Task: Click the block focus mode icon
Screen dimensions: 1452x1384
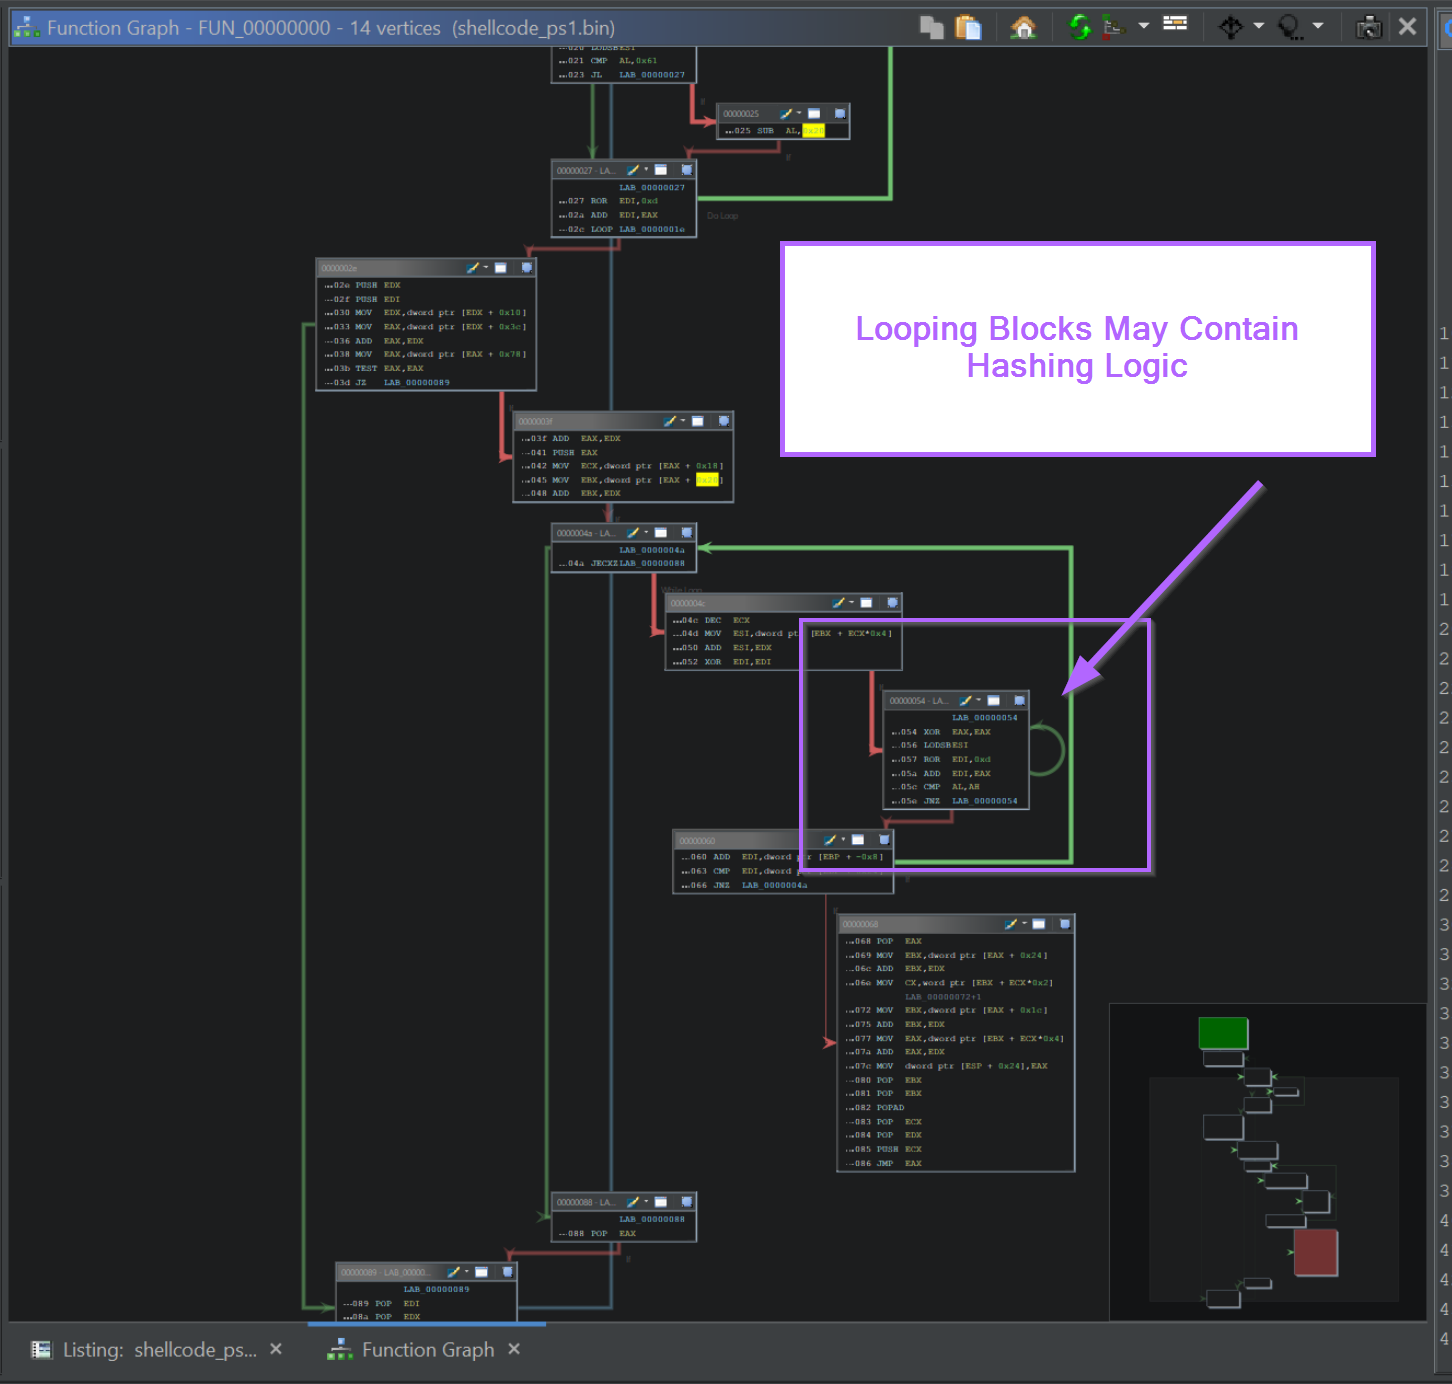Action: (x=1290, y=28)
